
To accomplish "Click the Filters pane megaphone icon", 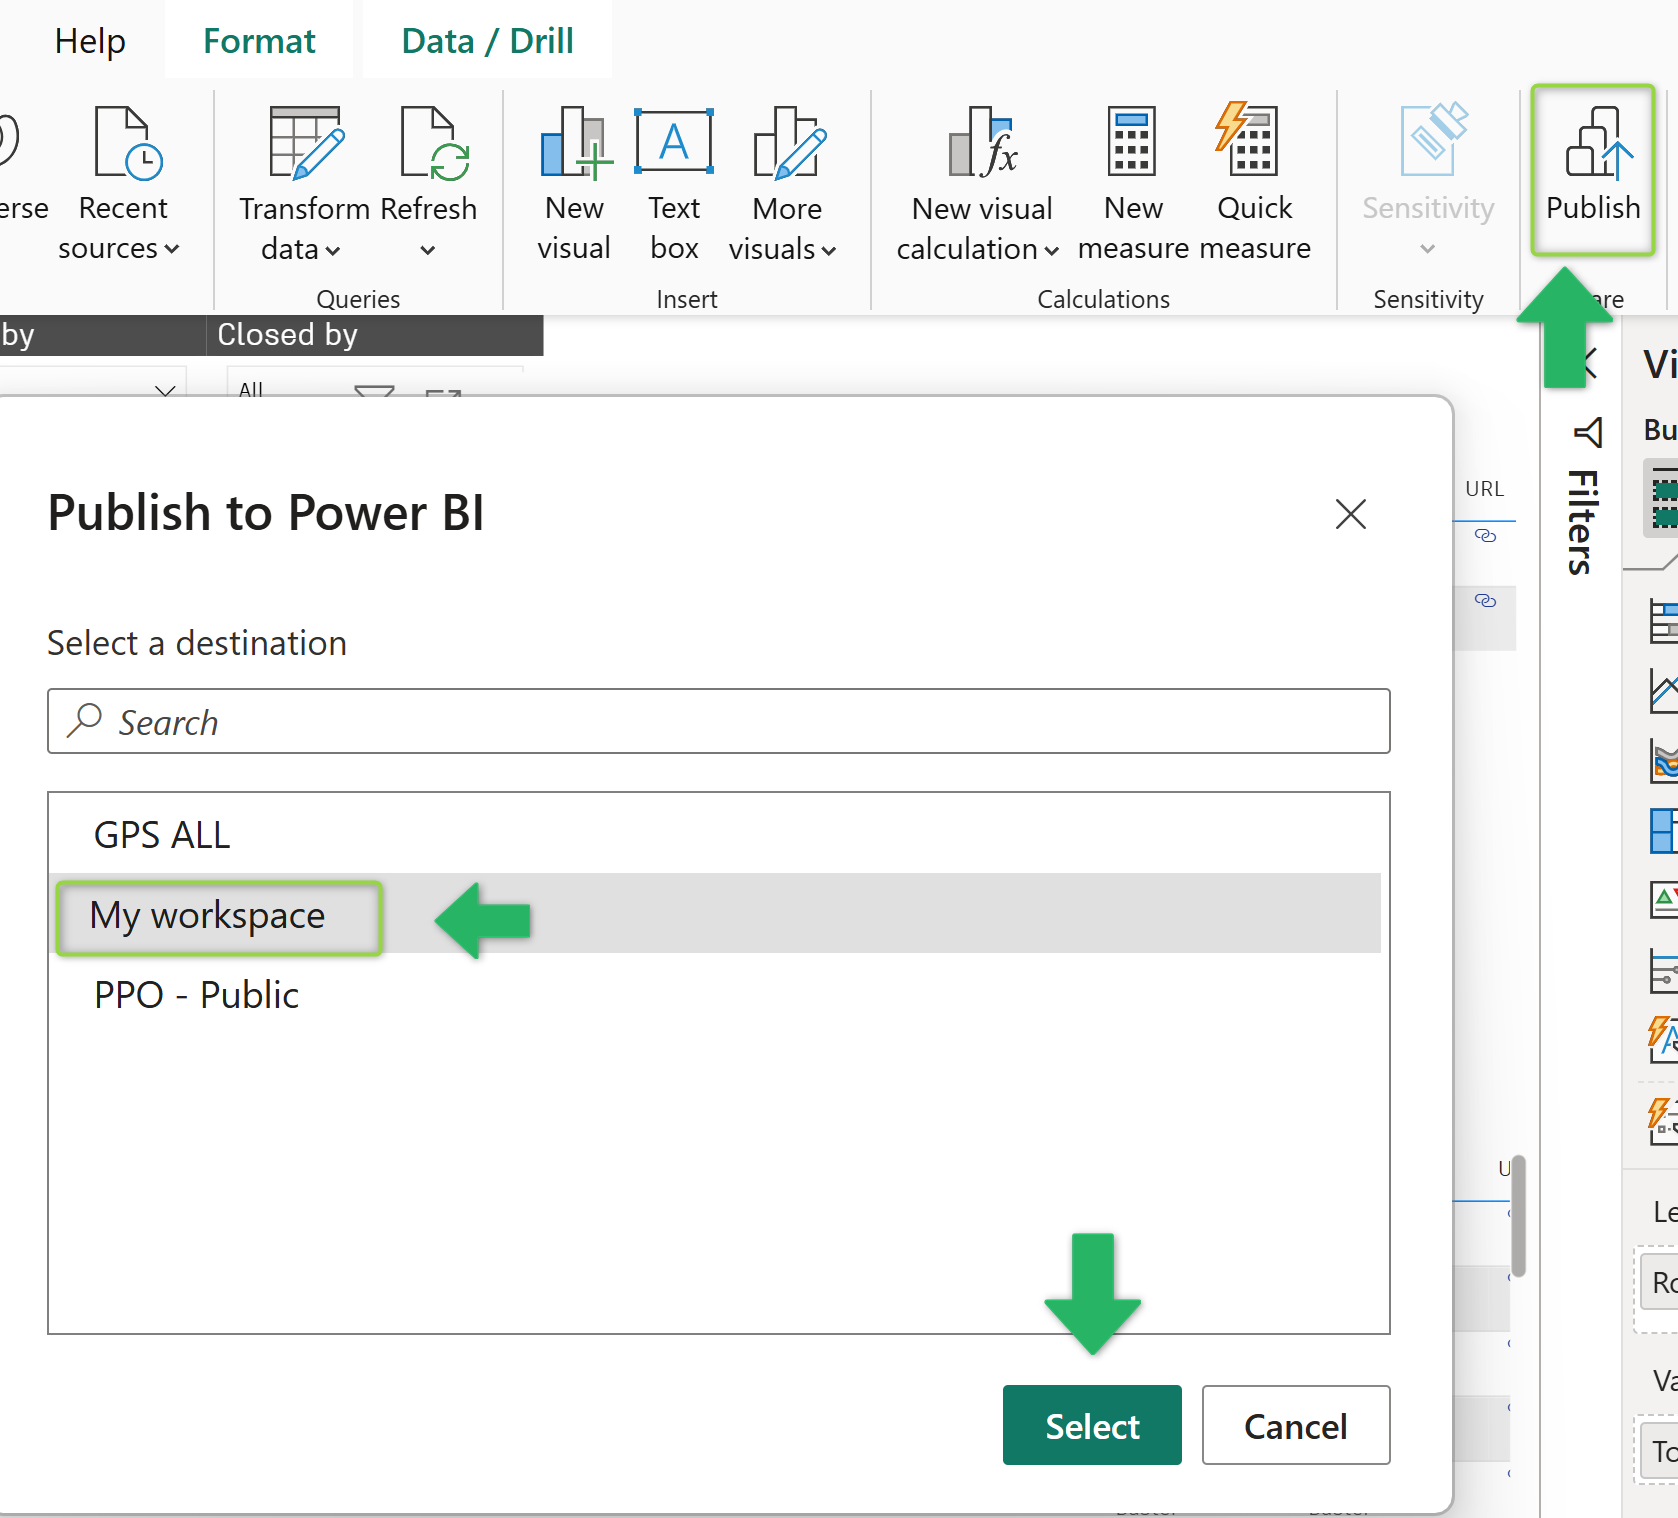I will pyautogui.click(x=1588, y=432).
